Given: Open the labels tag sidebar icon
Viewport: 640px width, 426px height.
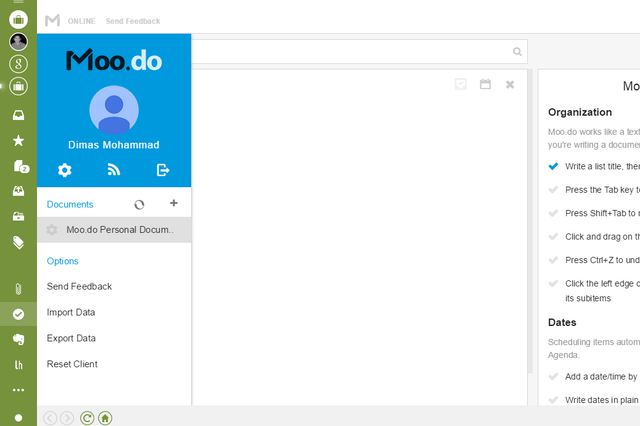Looking at the screenshot, I should pos(18,242).
